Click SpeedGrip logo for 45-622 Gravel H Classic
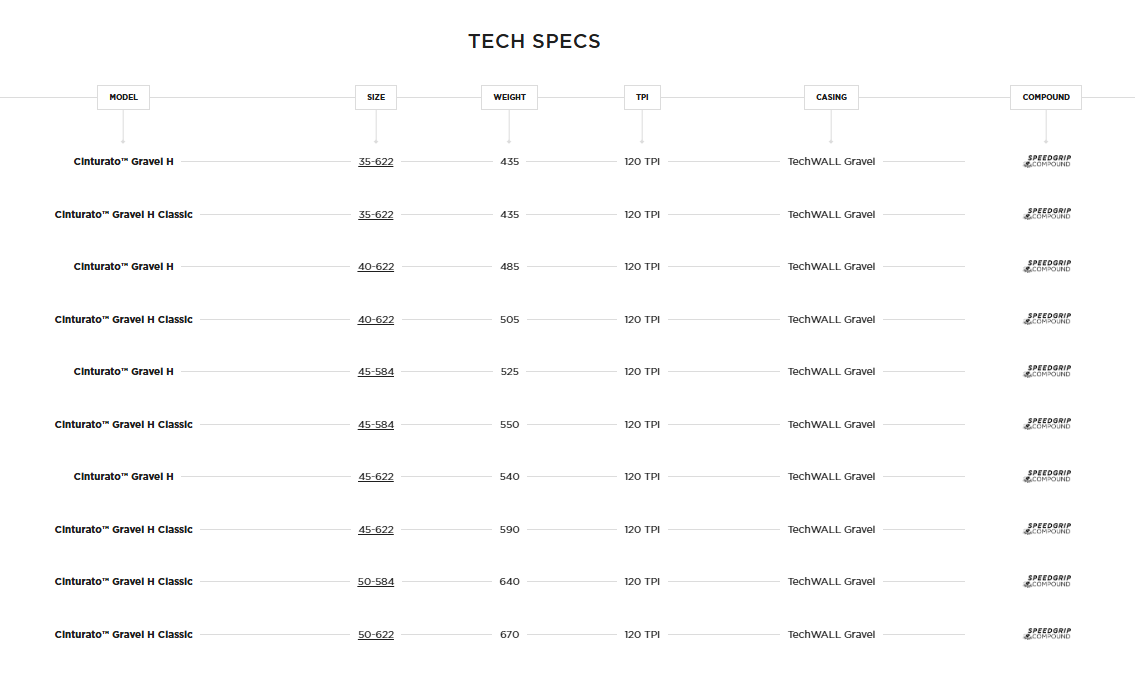 pyautogui.click(x=1047, y=529)
